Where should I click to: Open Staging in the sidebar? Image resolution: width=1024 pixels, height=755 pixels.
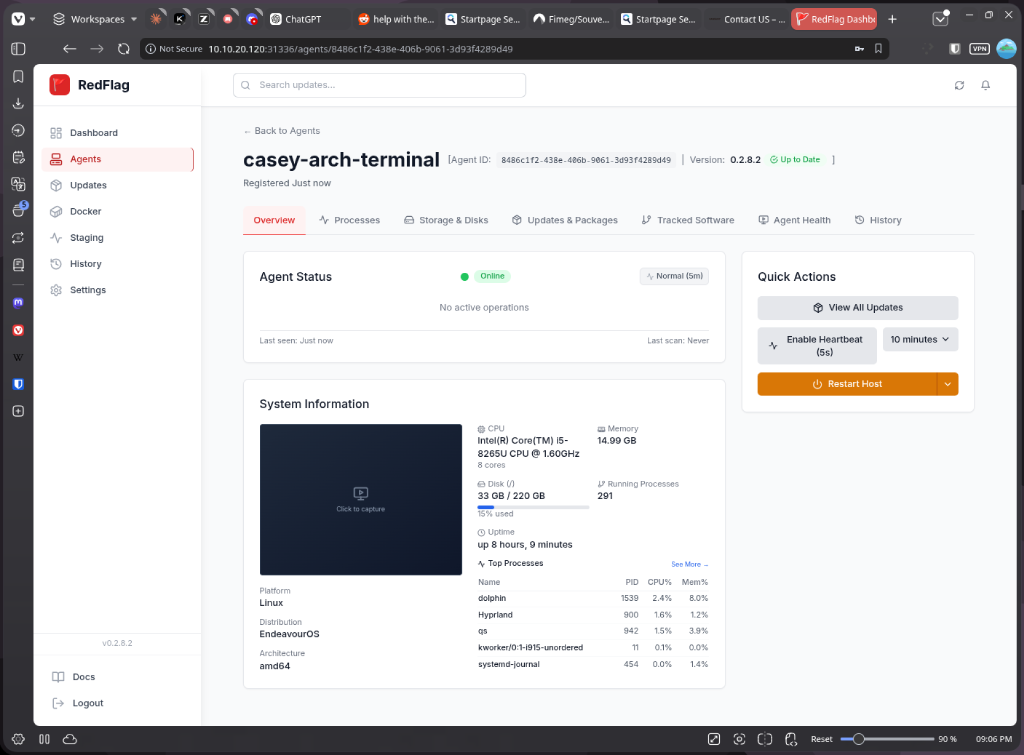(x=118, y=238)
